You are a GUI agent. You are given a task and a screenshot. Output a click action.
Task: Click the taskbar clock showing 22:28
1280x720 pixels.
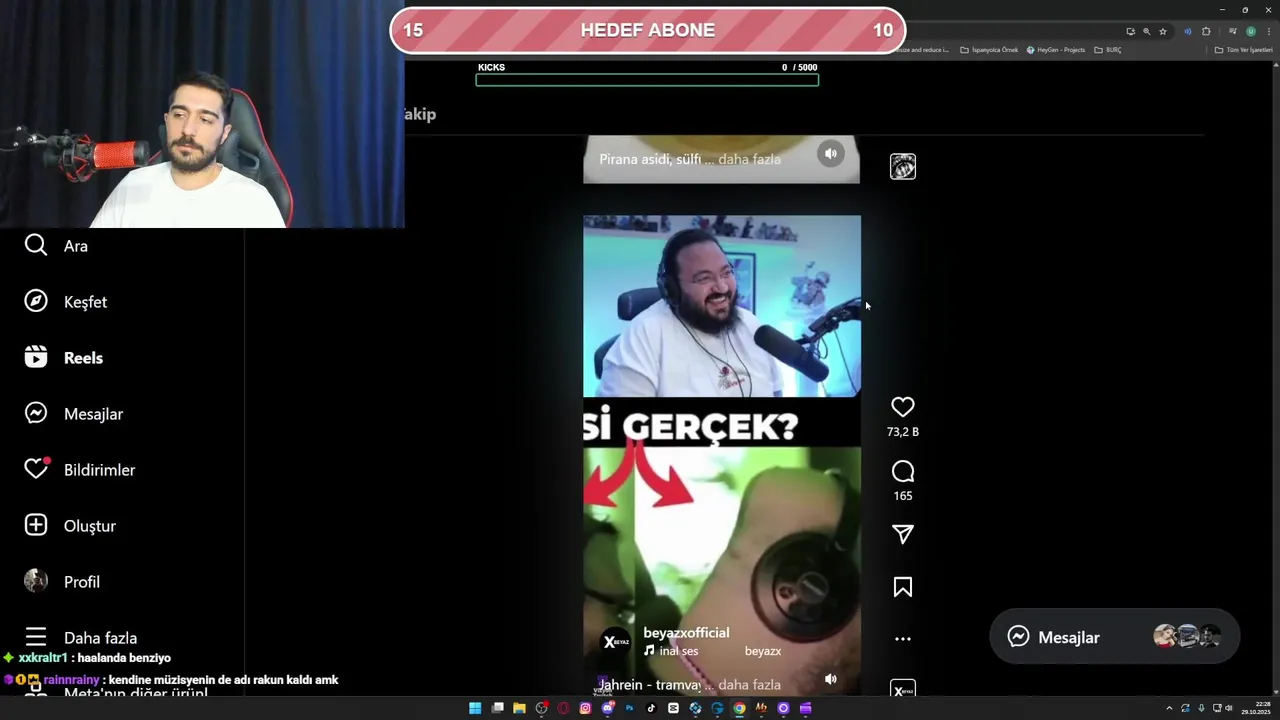(x=1256, y=708)
